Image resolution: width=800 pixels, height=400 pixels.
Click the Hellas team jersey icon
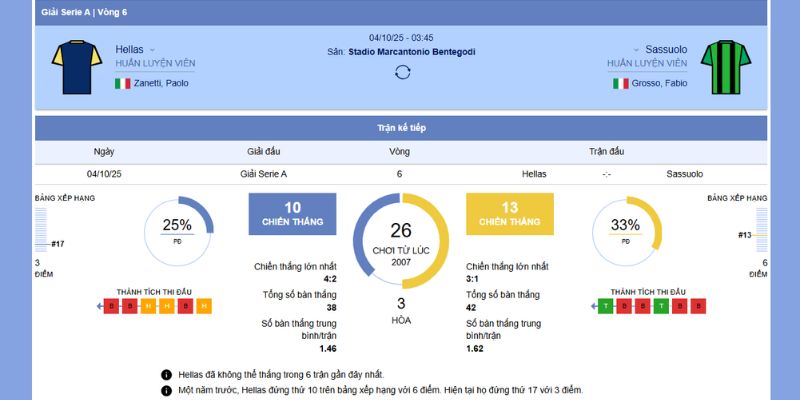(75, 66)
